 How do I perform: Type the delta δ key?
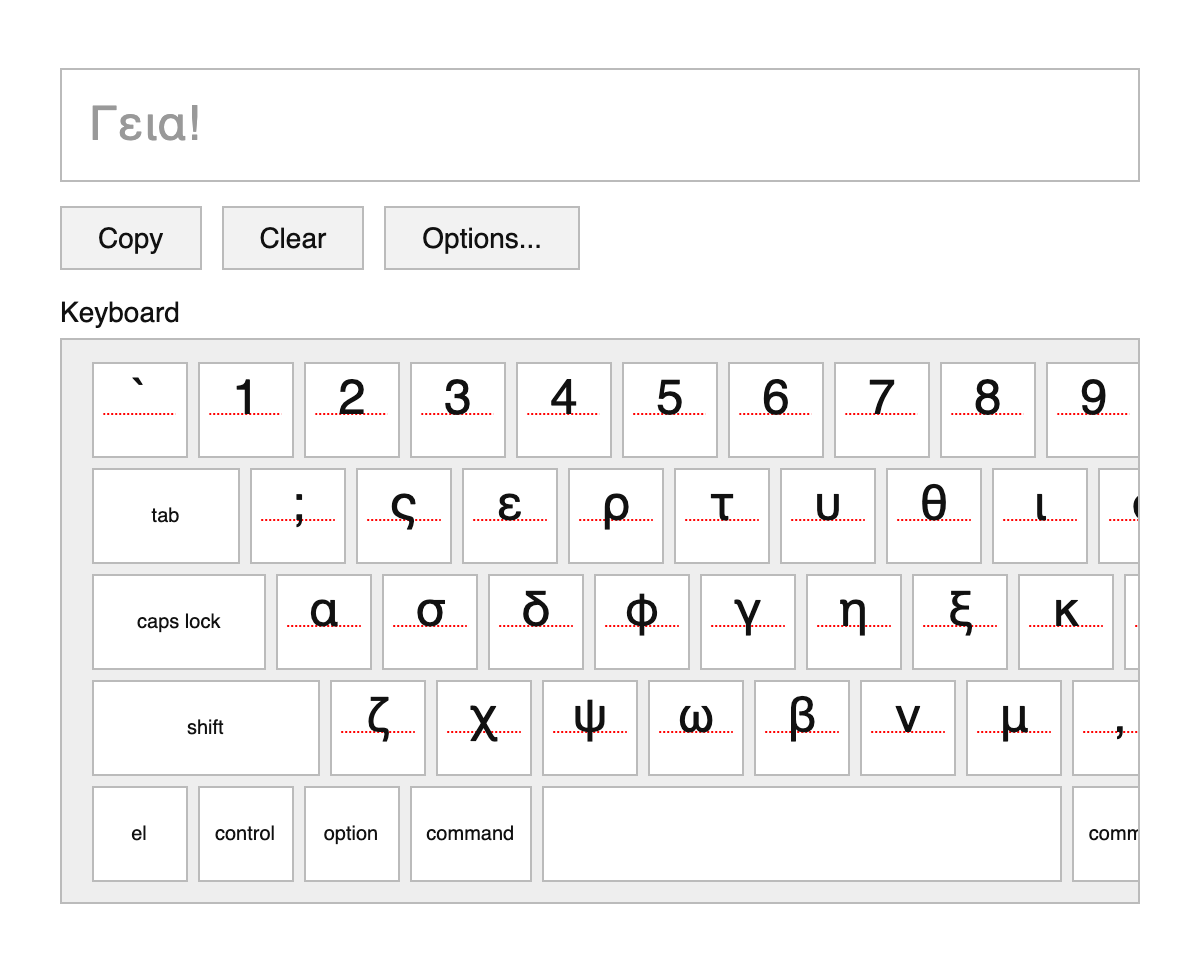pyautogui.click(x=535, y=621)
